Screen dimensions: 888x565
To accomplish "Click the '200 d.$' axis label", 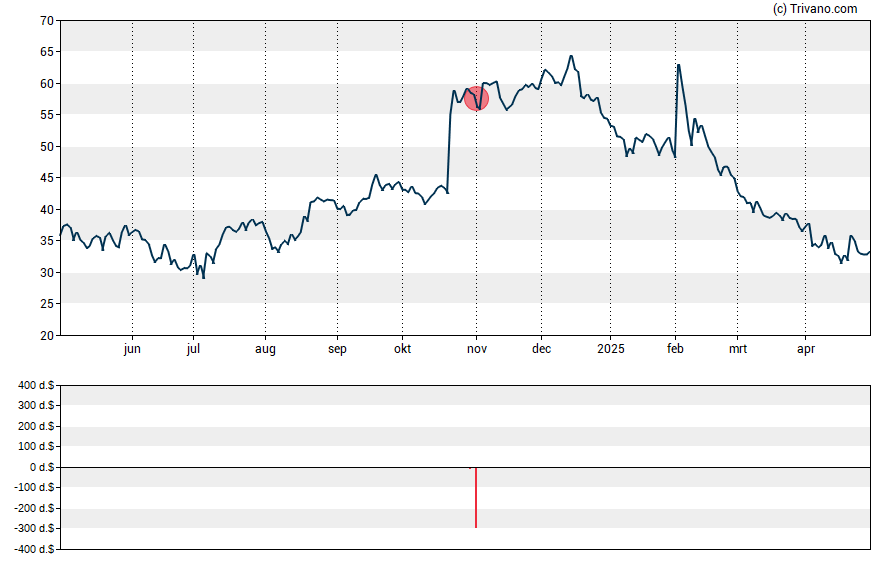I will [36, 426].
